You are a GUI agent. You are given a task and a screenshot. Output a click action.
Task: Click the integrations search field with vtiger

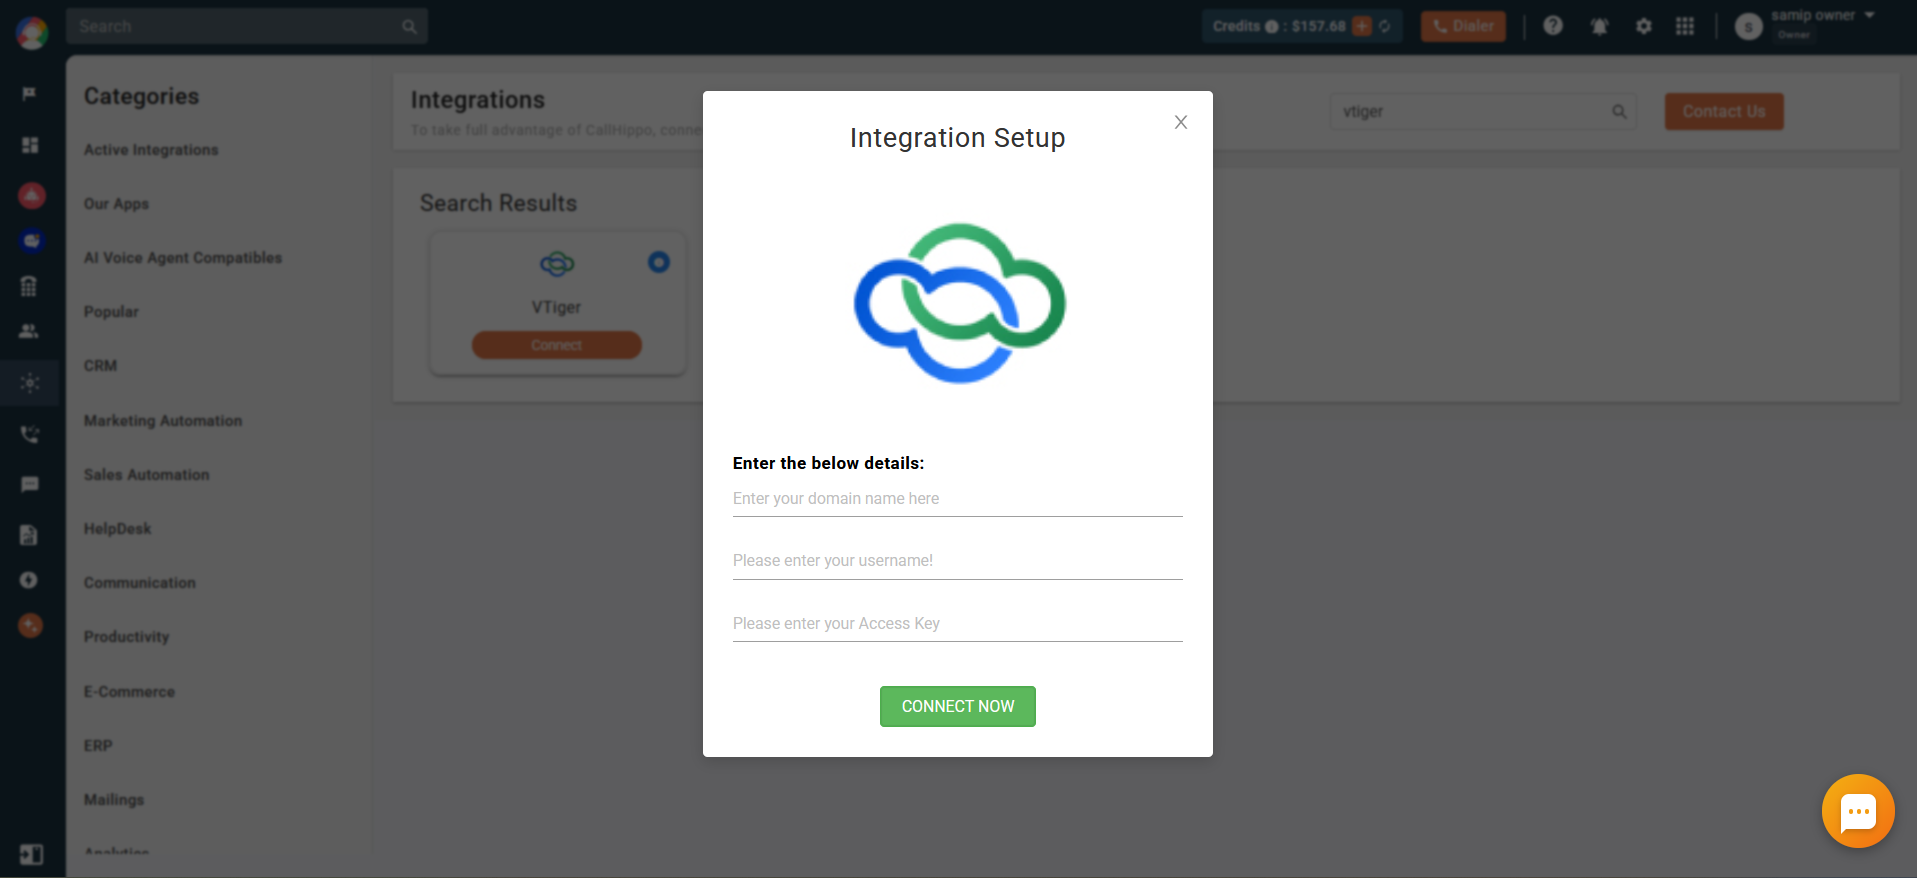click(1483, 111)
